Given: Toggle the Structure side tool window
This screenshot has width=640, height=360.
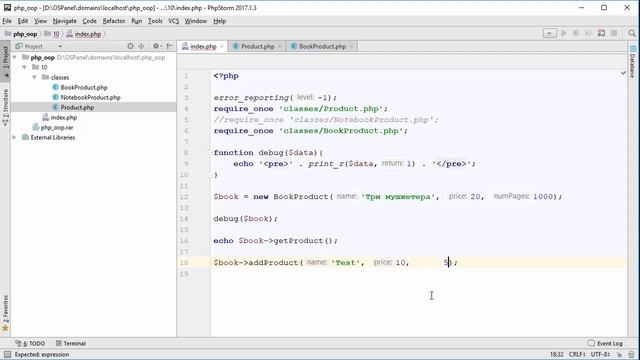Looking at the screenshot, I should (5, 107).
